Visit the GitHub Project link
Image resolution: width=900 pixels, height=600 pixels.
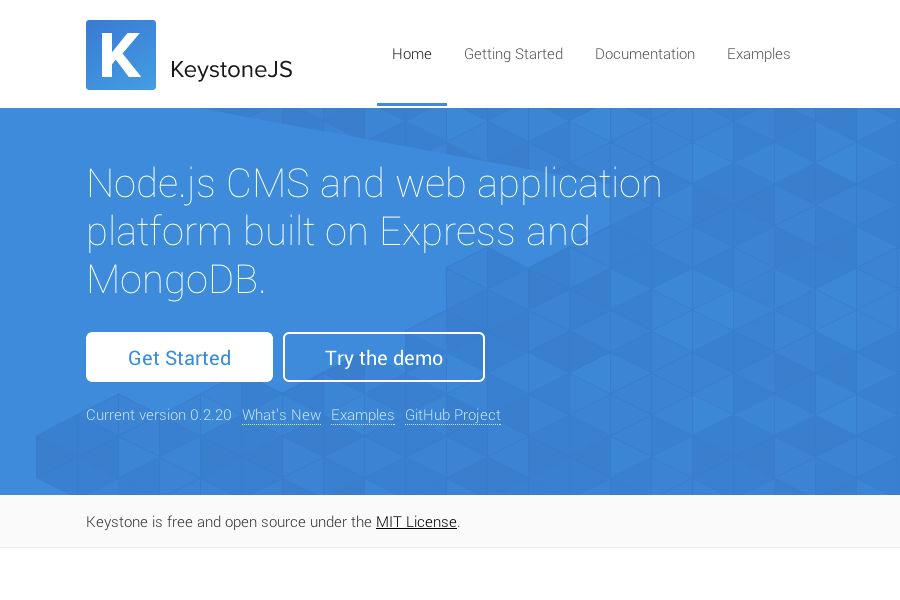pos(452,415)
